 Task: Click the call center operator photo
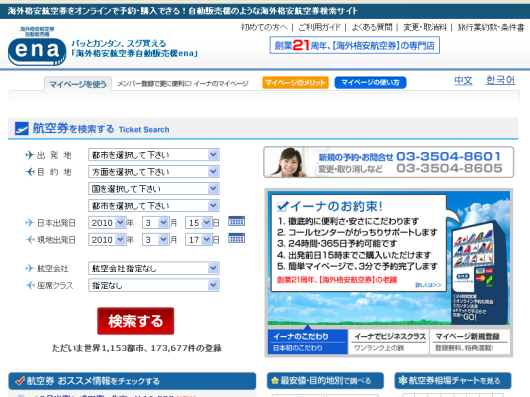point(288,162)
